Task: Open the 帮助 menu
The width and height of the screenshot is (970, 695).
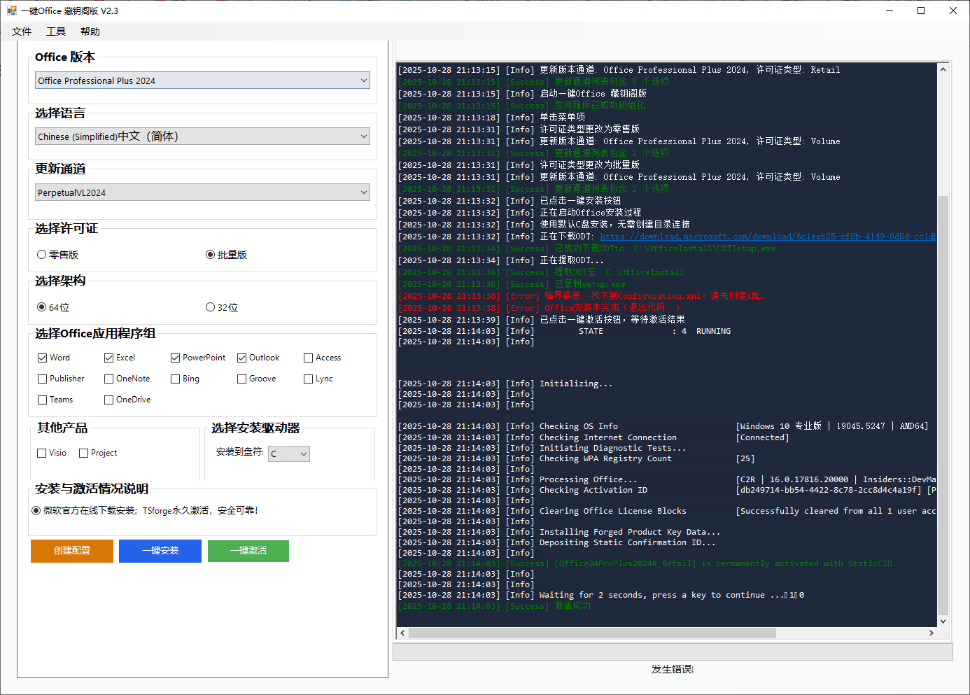Action: tap(90, 32)
